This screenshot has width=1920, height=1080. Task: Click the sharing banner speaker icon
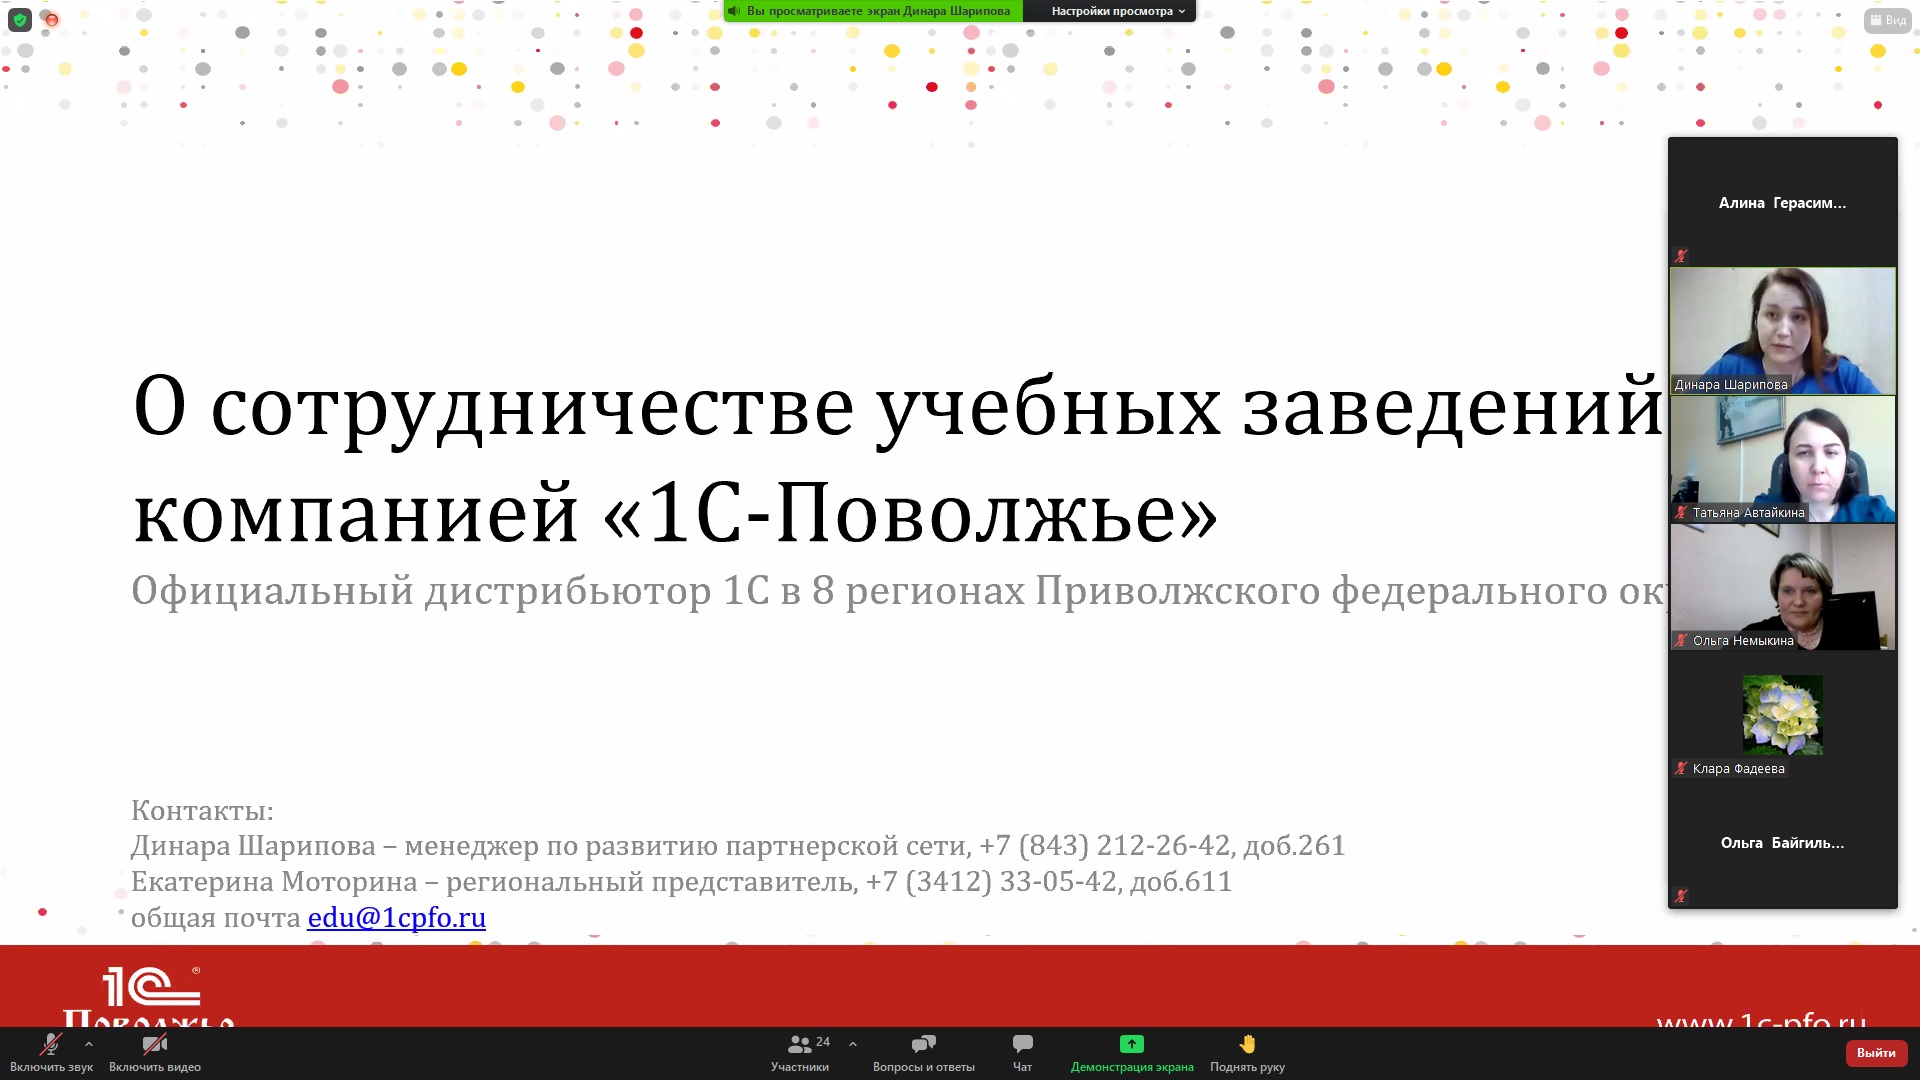(734, 11)
